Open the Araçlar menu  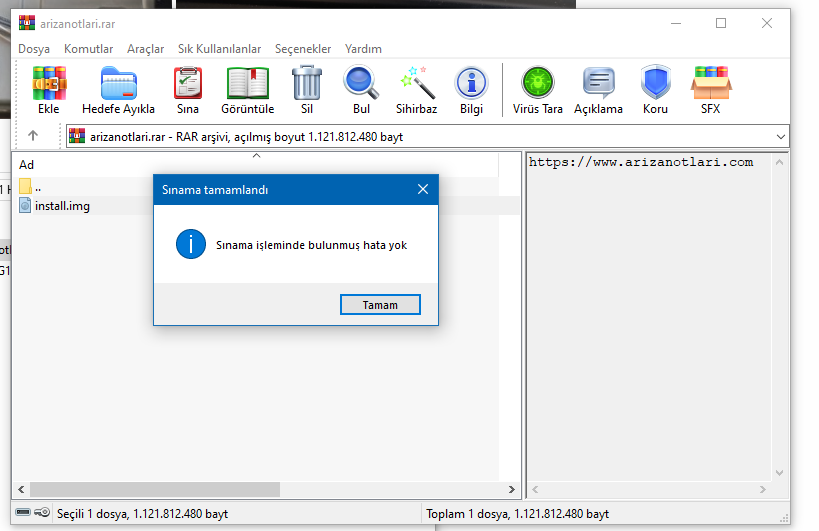pos(145,49)
